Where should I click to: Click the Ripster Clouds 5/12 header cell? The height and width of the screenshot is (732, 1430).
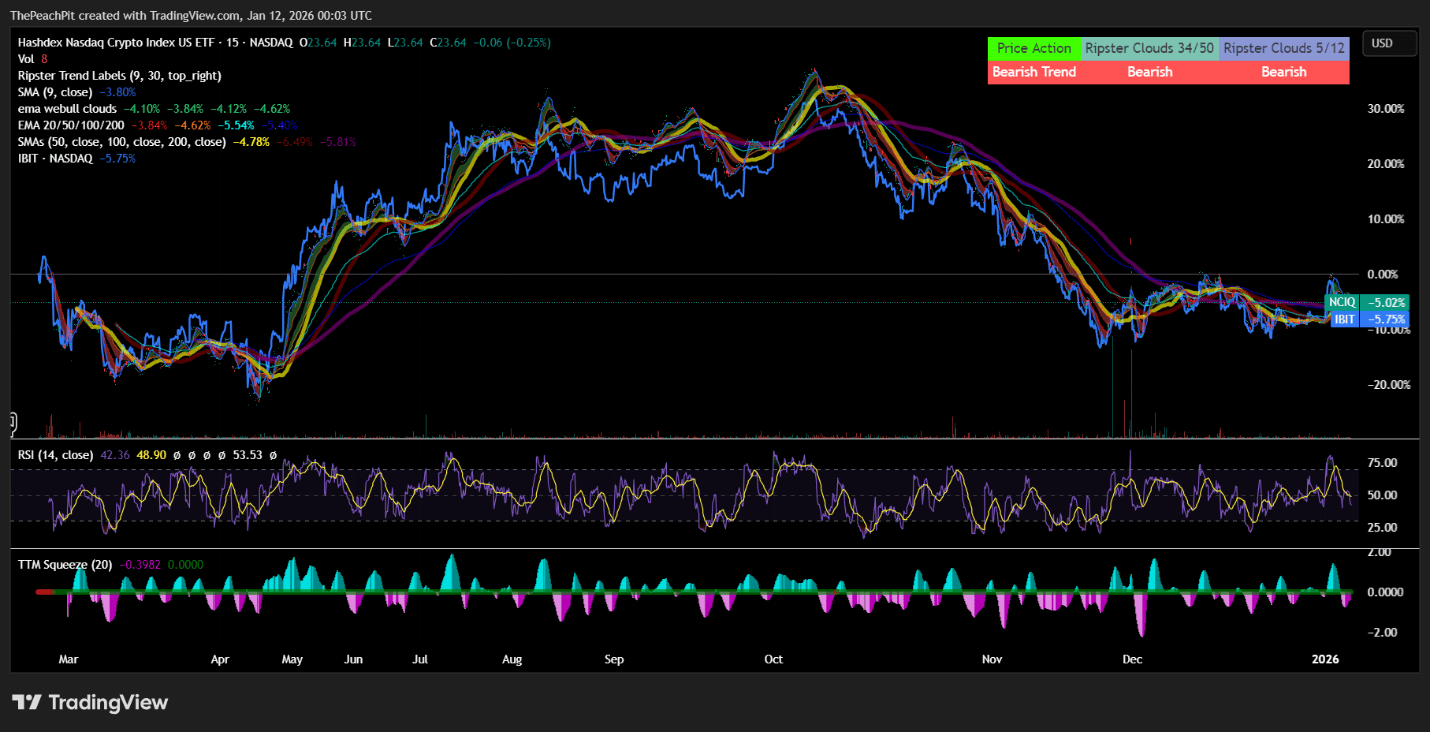click(1283, 47)
